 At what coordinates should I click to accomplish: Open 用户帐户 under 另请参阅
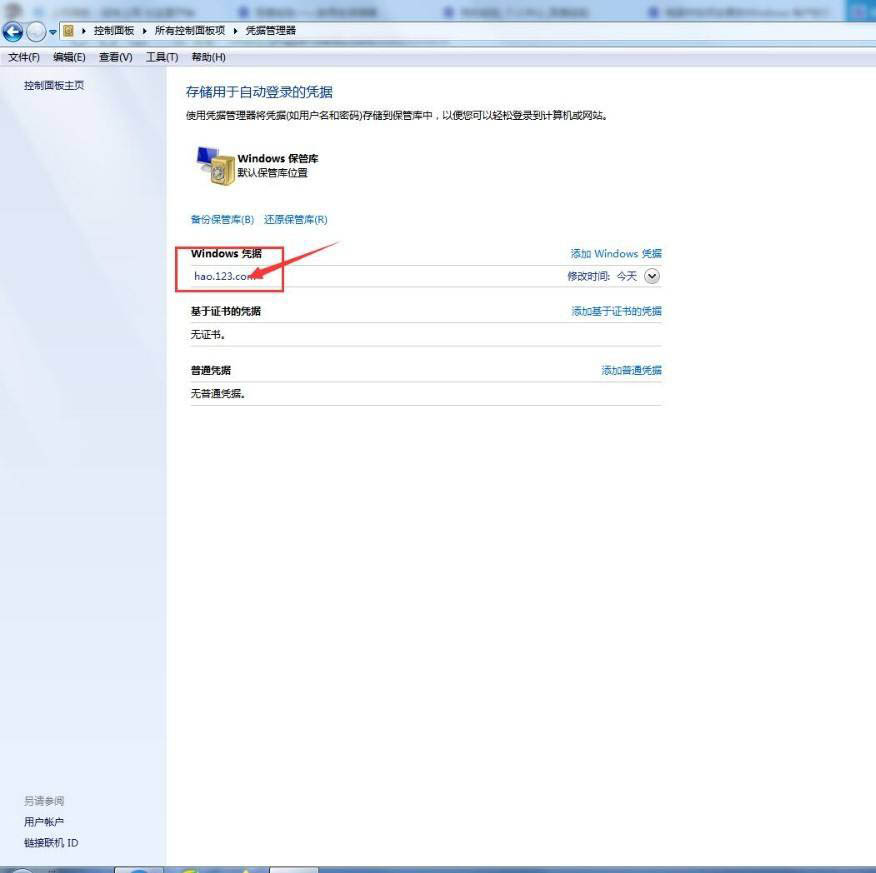click(x=44, y=822)
